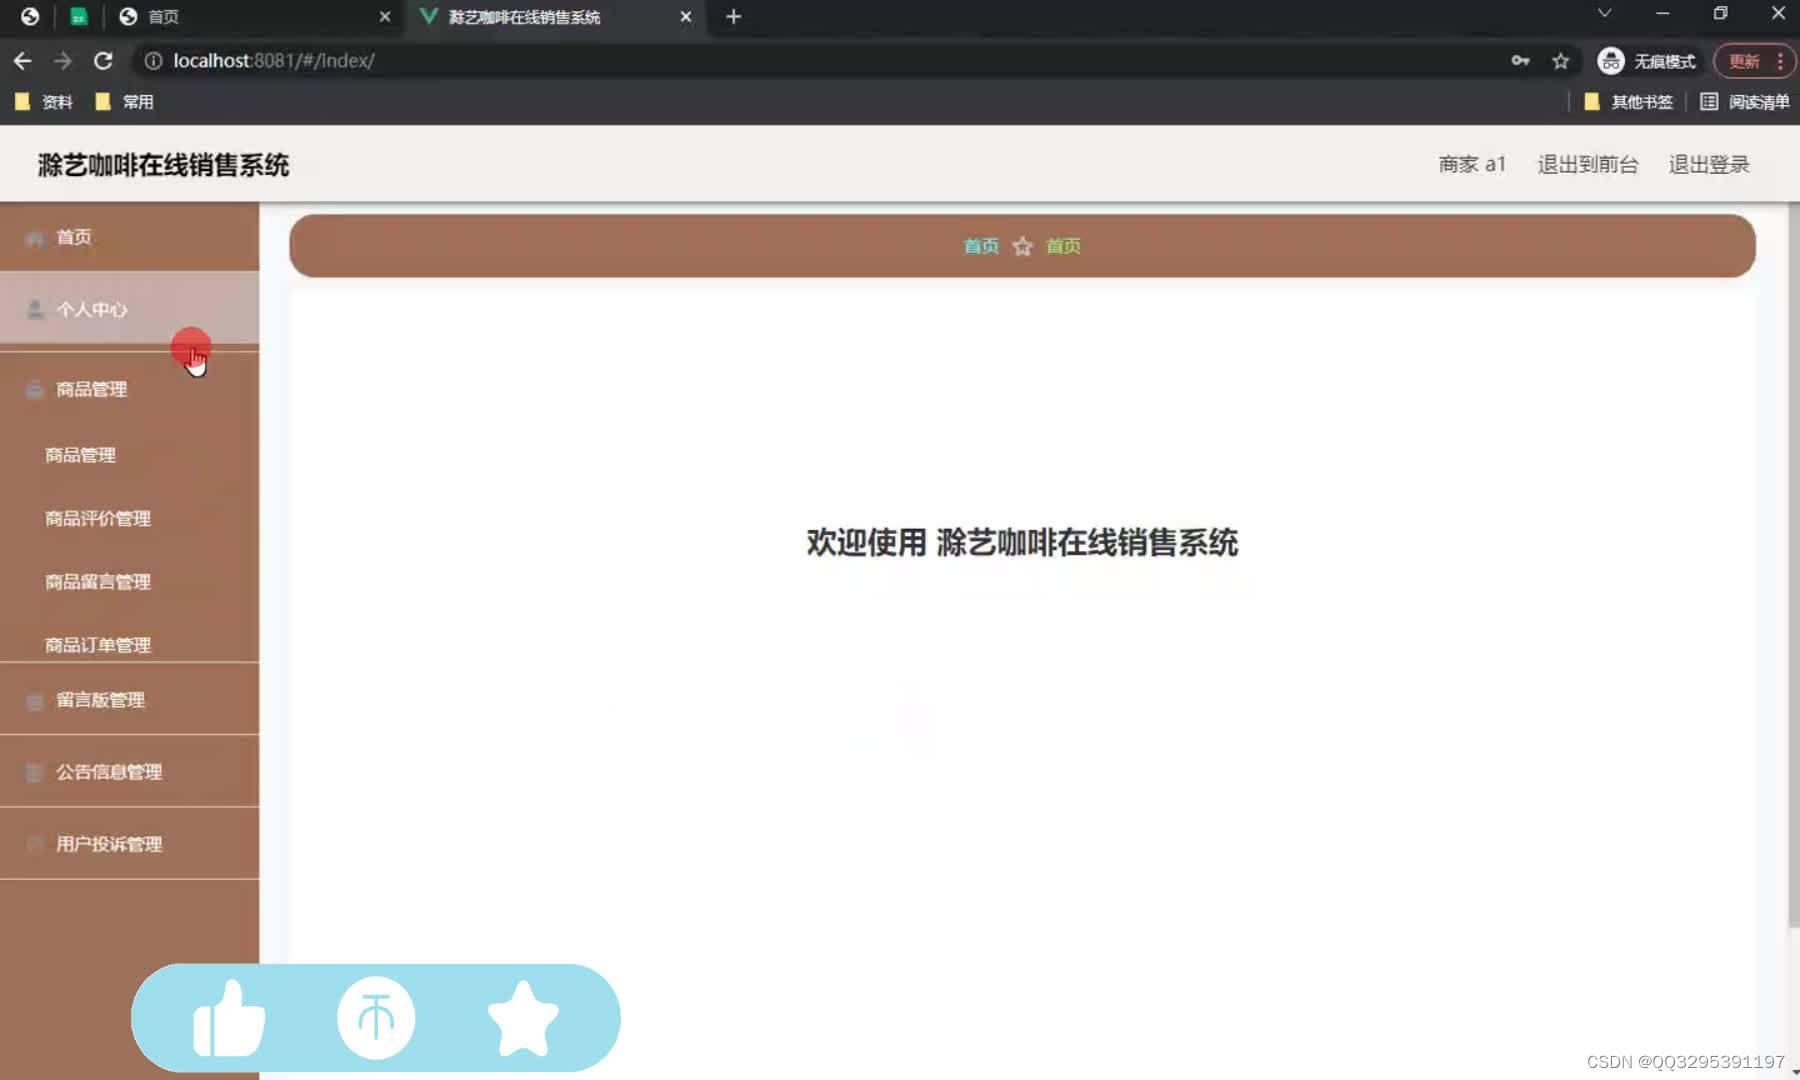1800x1080 pixels.
Task: Open 首页 in the sidebar menu
Action: tap(129, 237)
